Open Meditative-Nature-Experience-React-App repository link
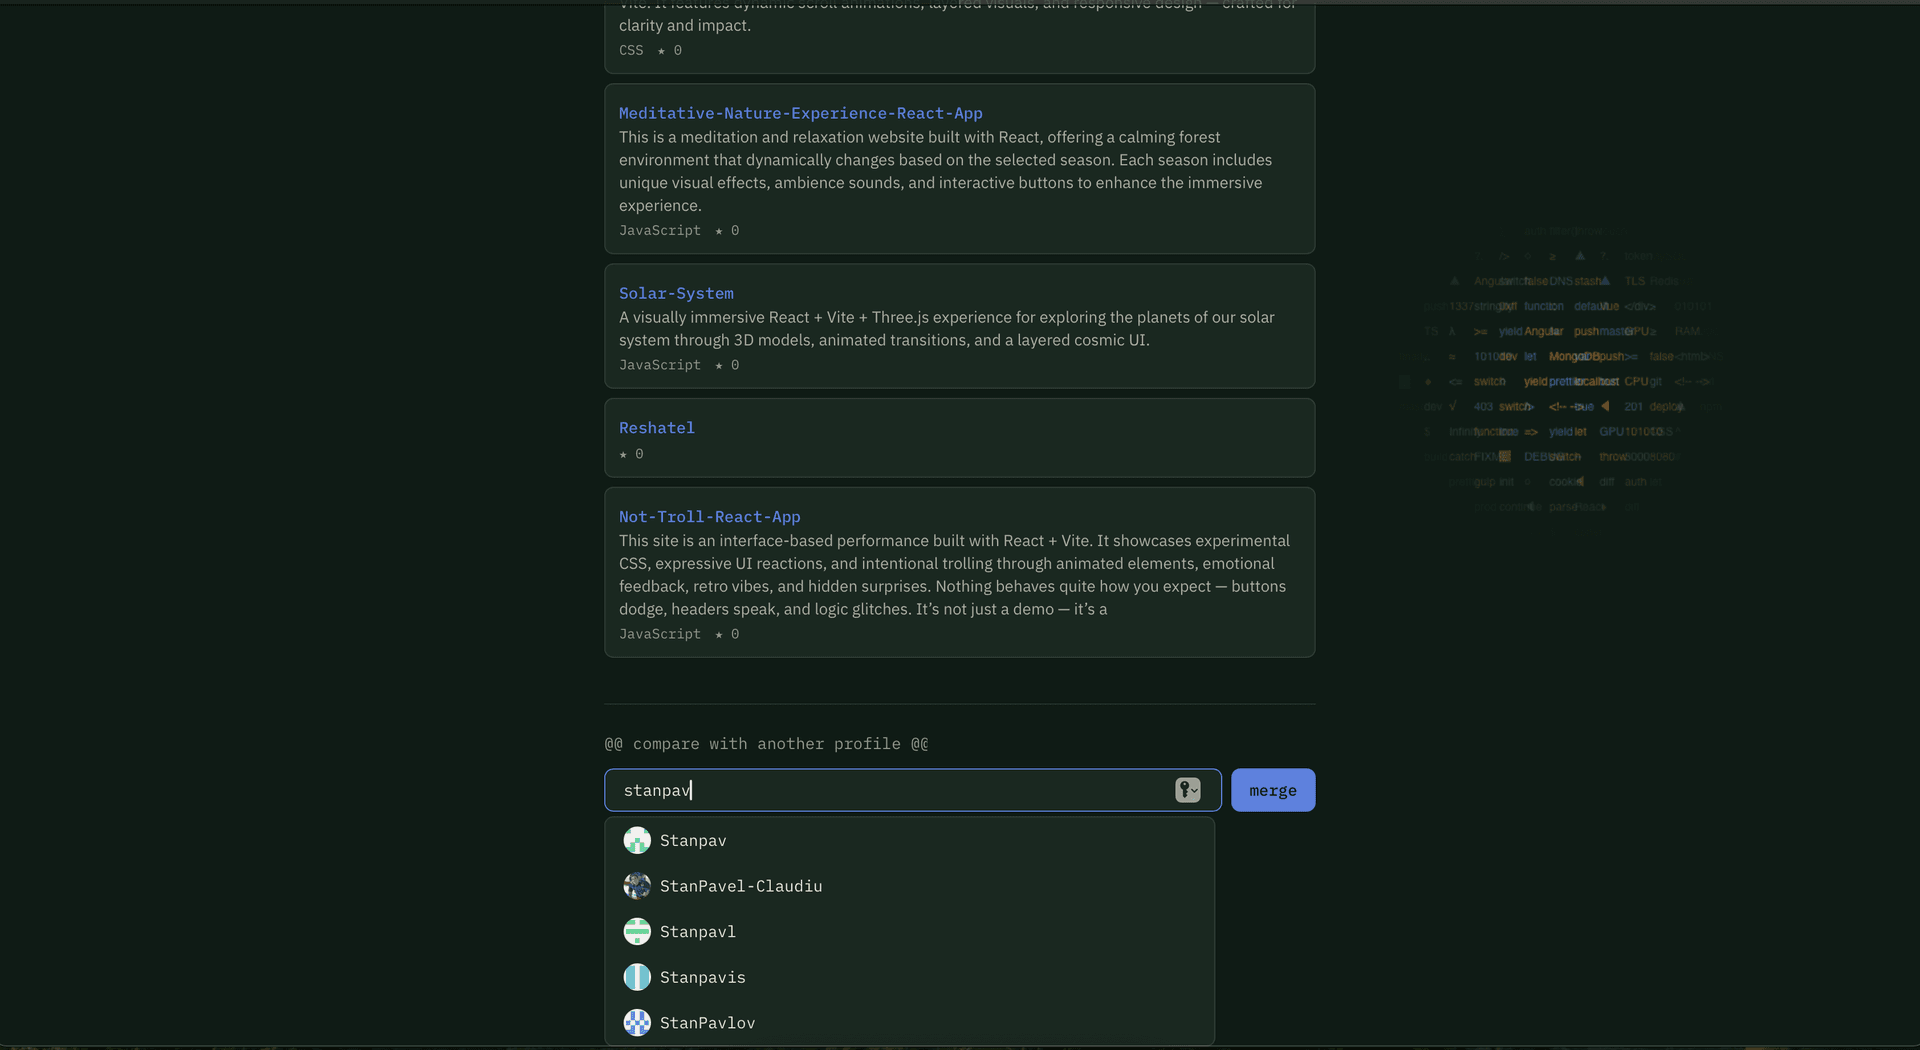This screenshot has height=1050, width=1920. click(x=800, y=113)
